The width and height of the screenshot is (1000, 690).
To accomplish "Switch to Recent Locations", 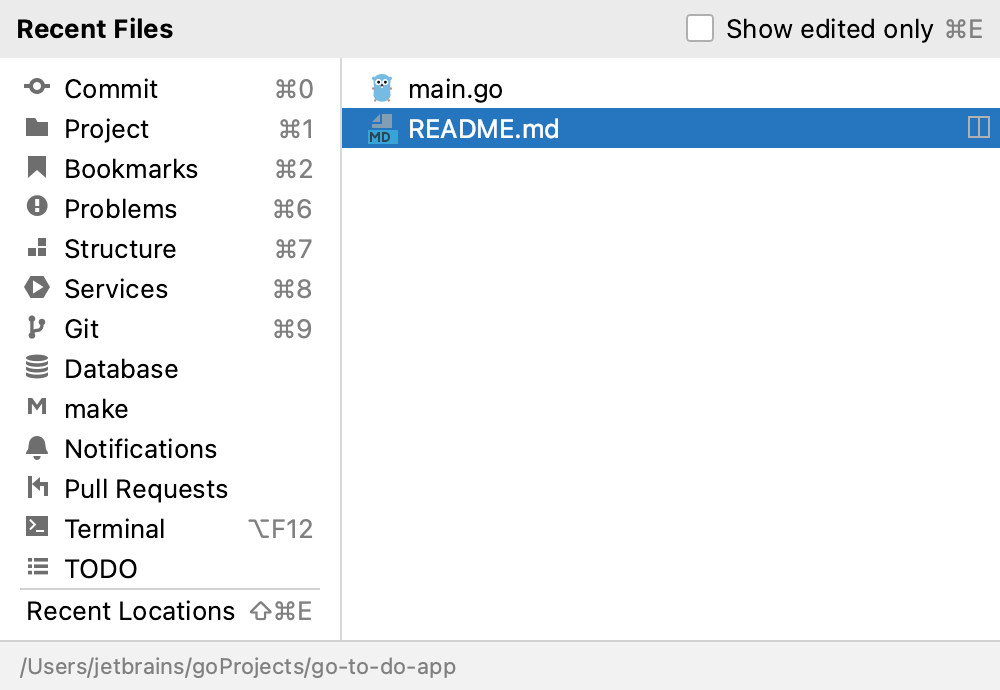I will point(130,611).
